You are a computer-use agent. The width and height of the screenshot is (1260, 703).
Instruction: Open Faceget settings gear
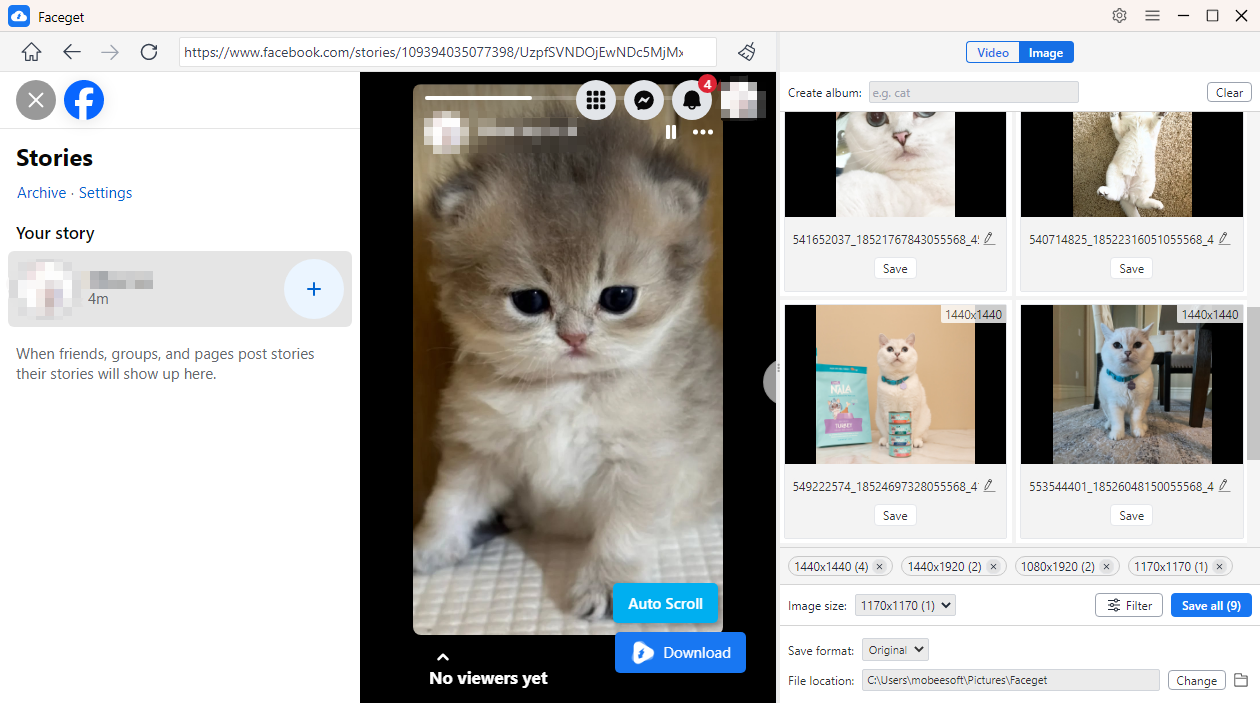point(1119,16)
